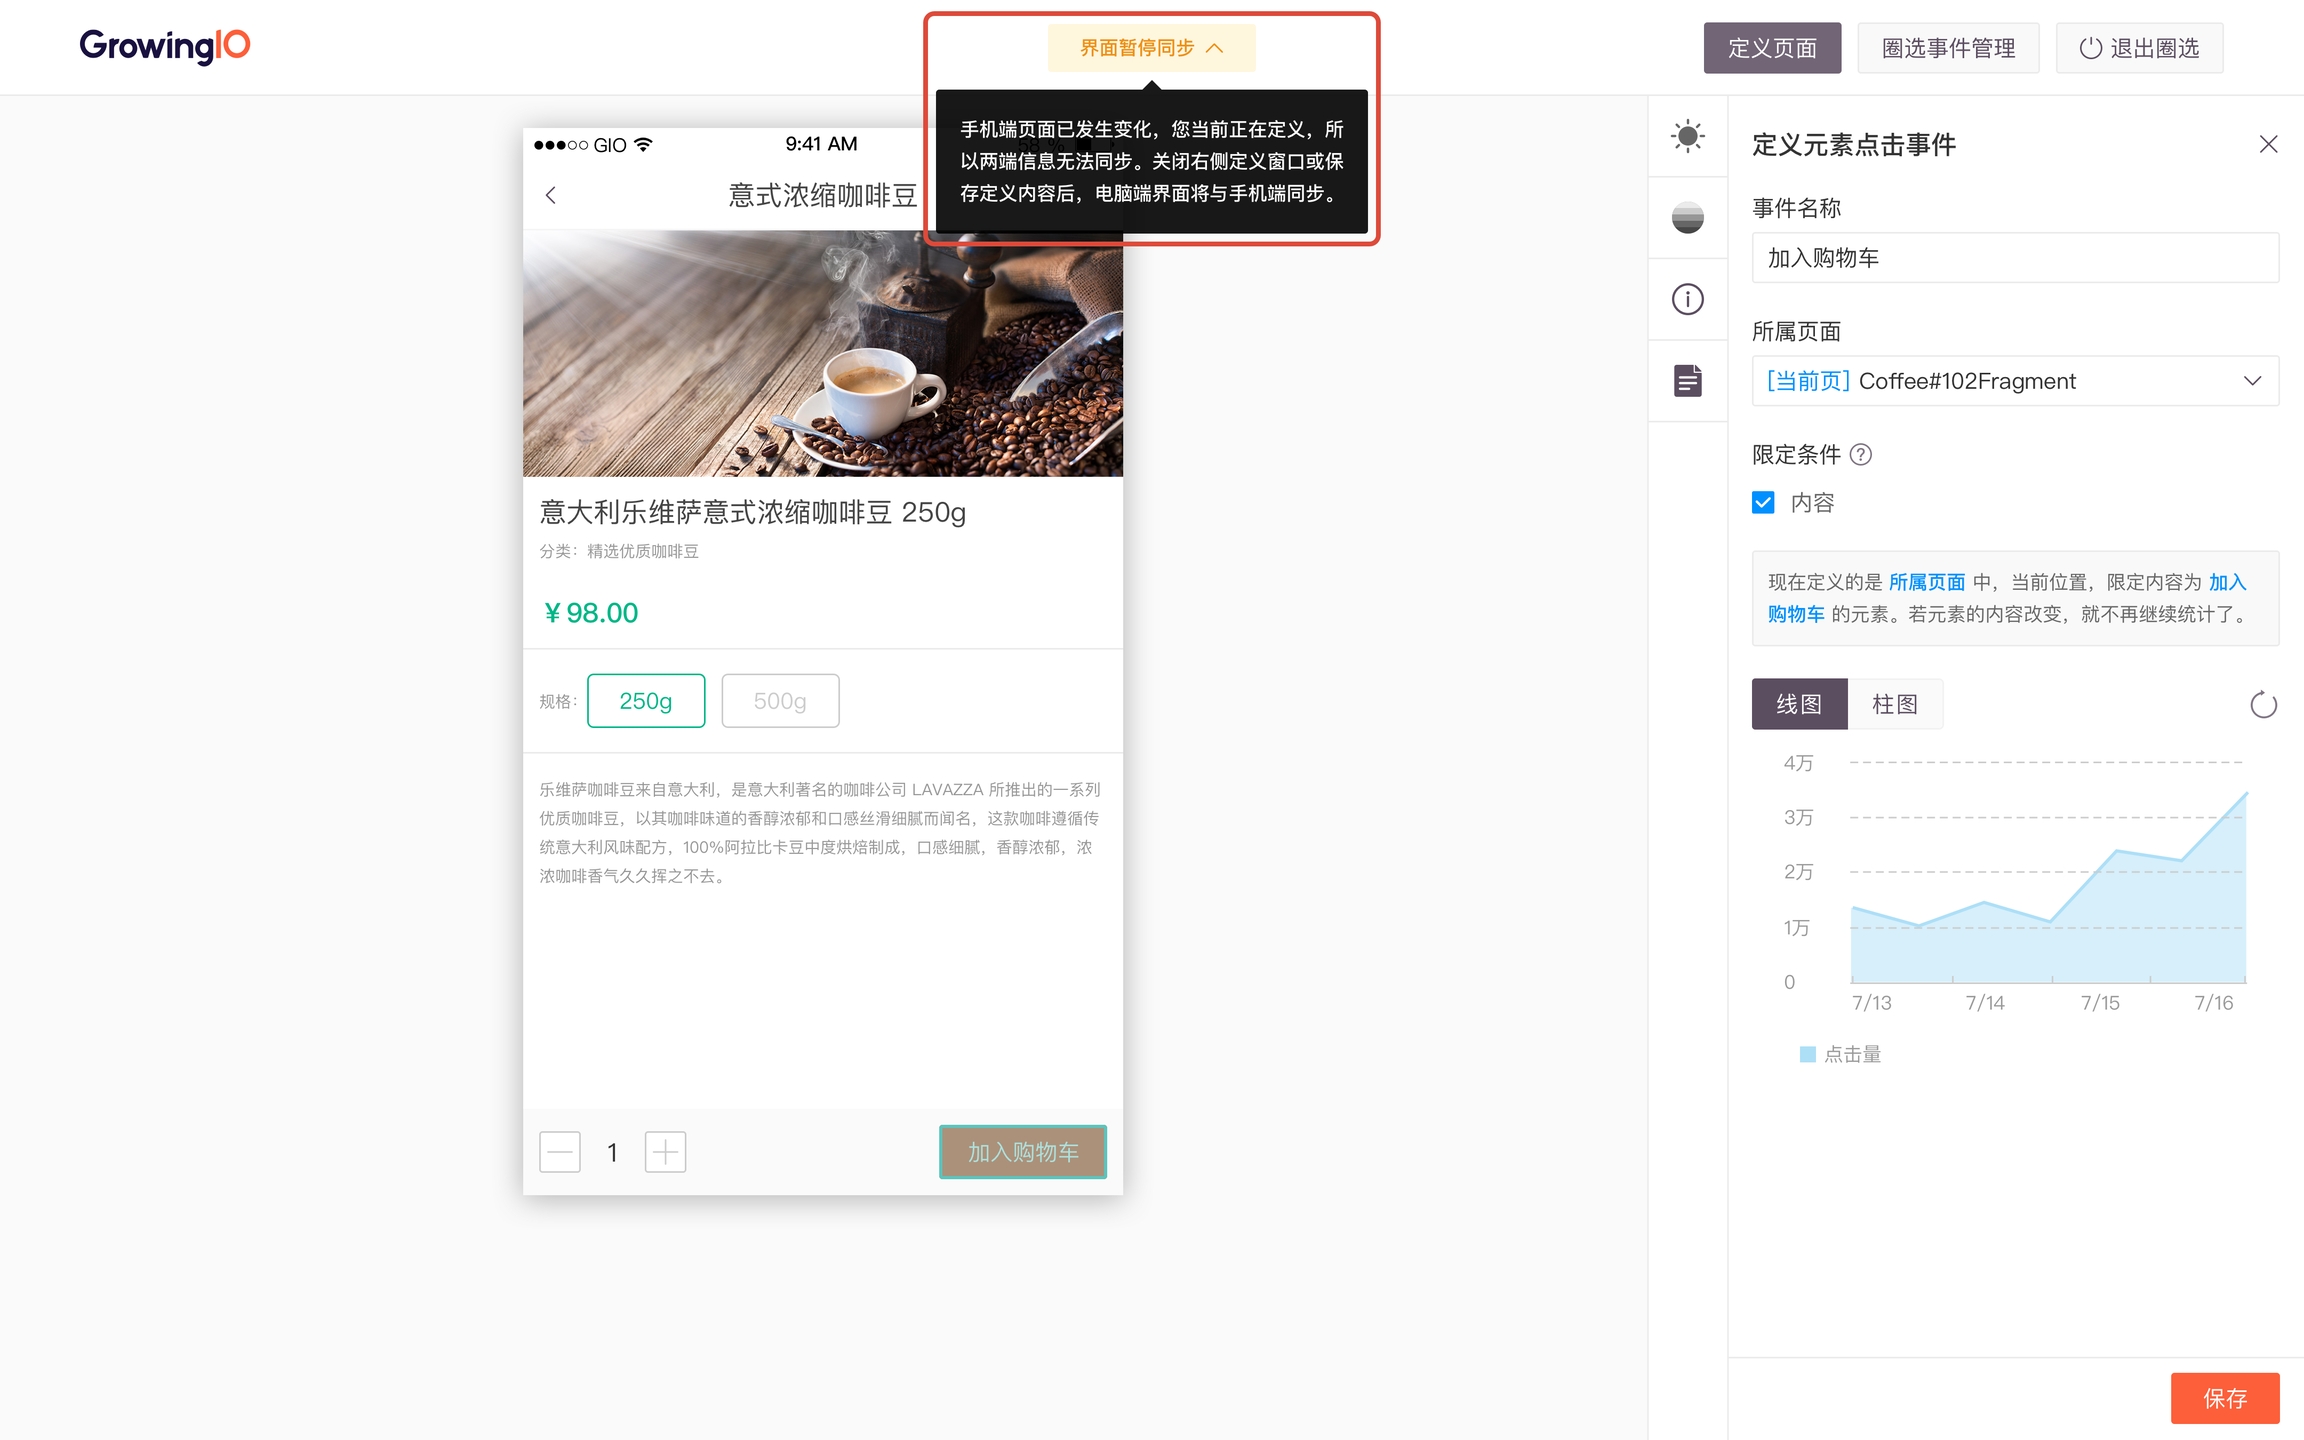Click the sun brightness icon in sidebar
The width and height of the screenshot is (2304, 1440).
coord(1687,136)
